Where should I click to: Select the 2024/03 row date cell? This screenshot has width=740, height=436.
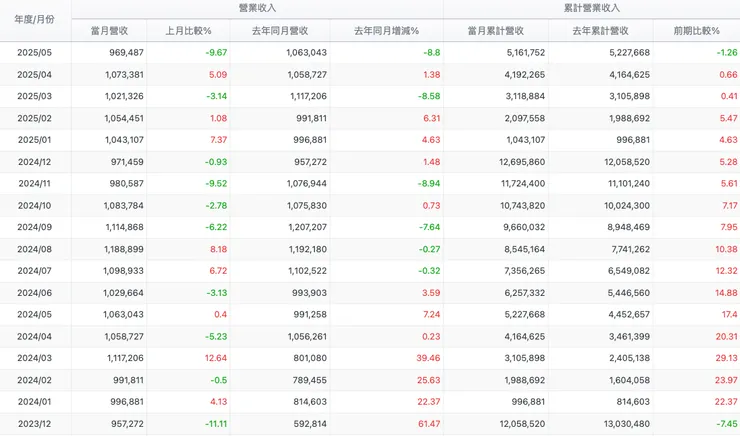34,358
